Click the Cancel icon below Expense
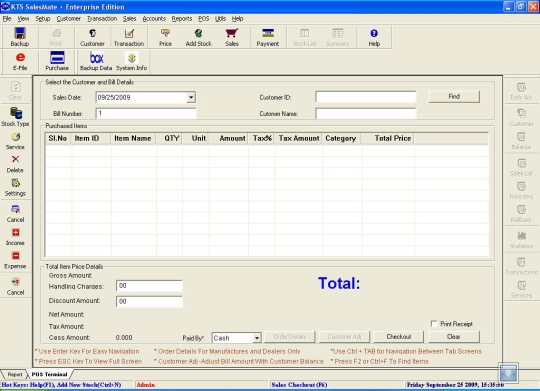The image size is (540, 391). pyautogui.click(x=15, y=287)
